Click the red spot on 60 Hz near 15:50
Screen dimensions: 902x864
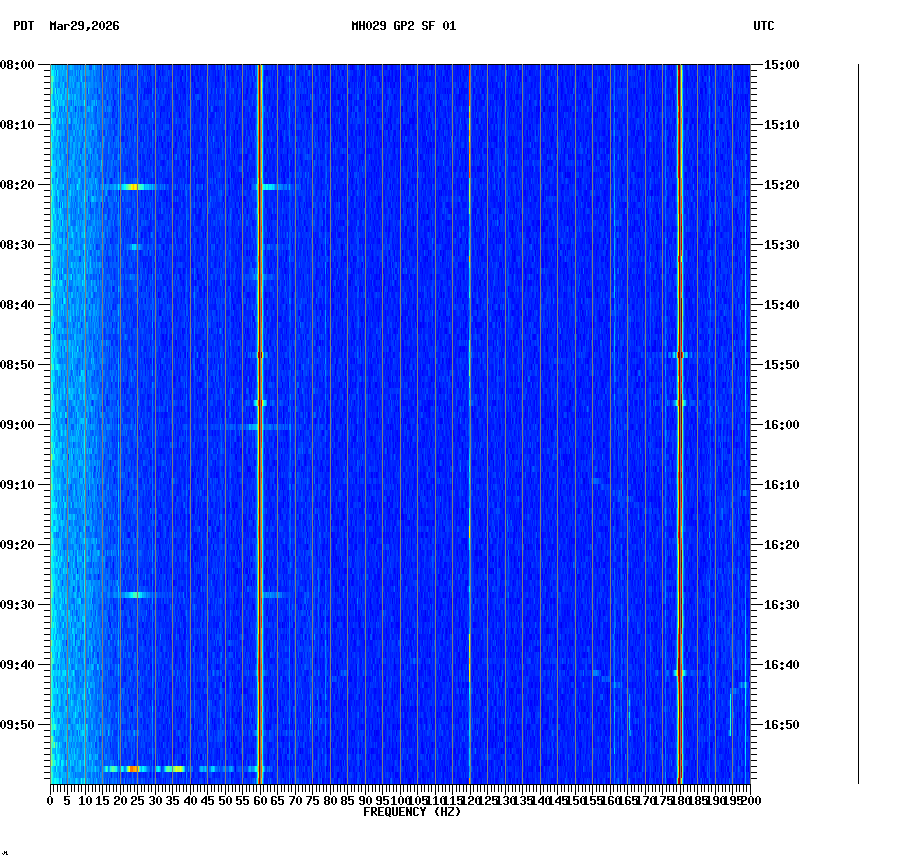[259, 354]
